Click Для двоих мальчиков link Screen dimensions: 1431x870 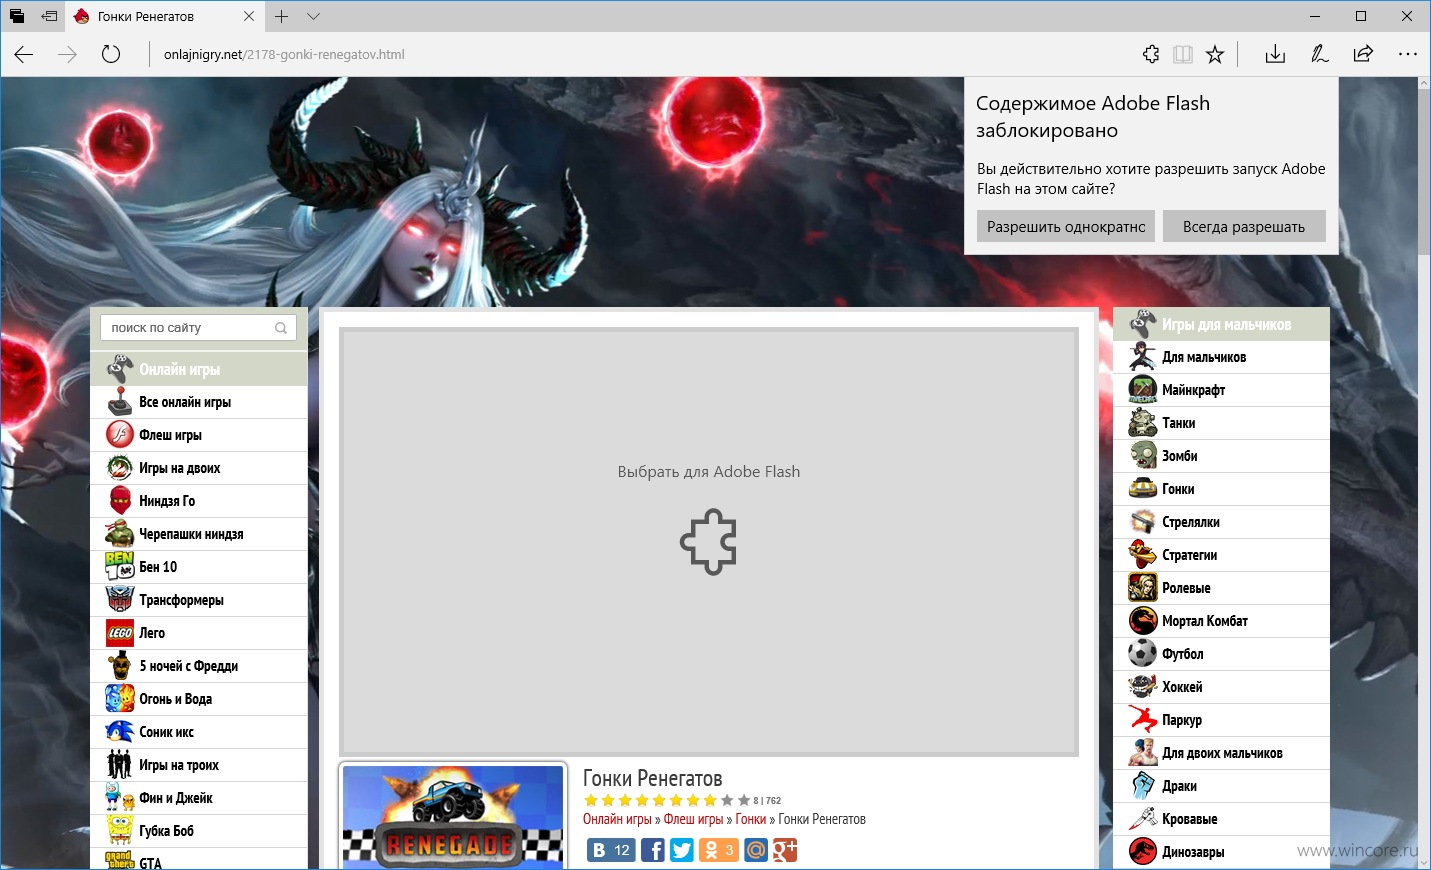1222,753
